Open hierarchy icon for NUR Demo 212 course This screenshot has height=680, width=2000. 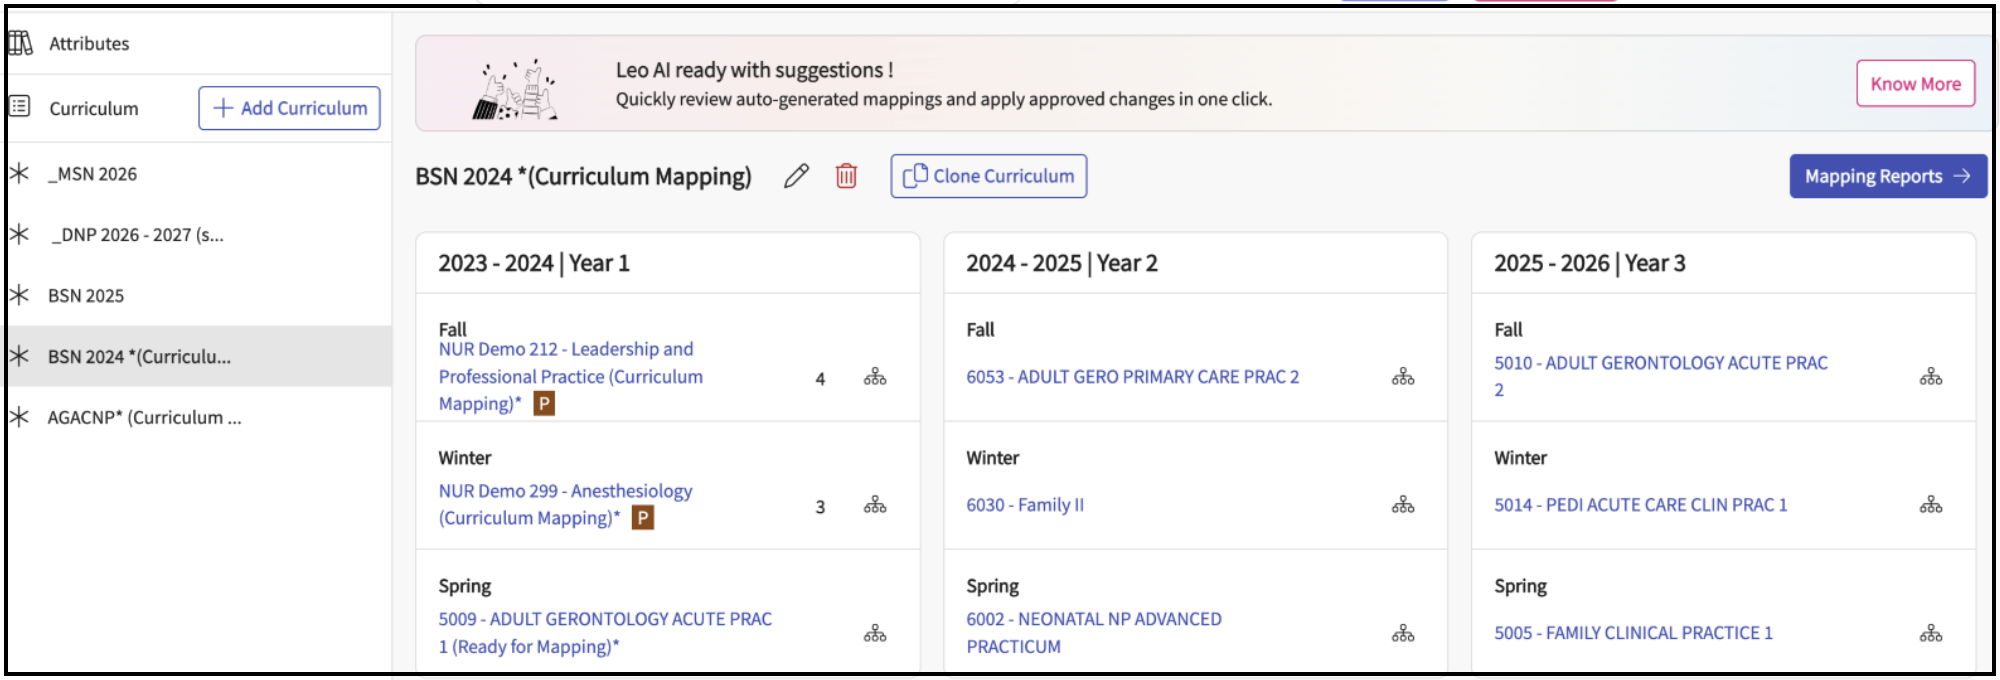(875, 377)
